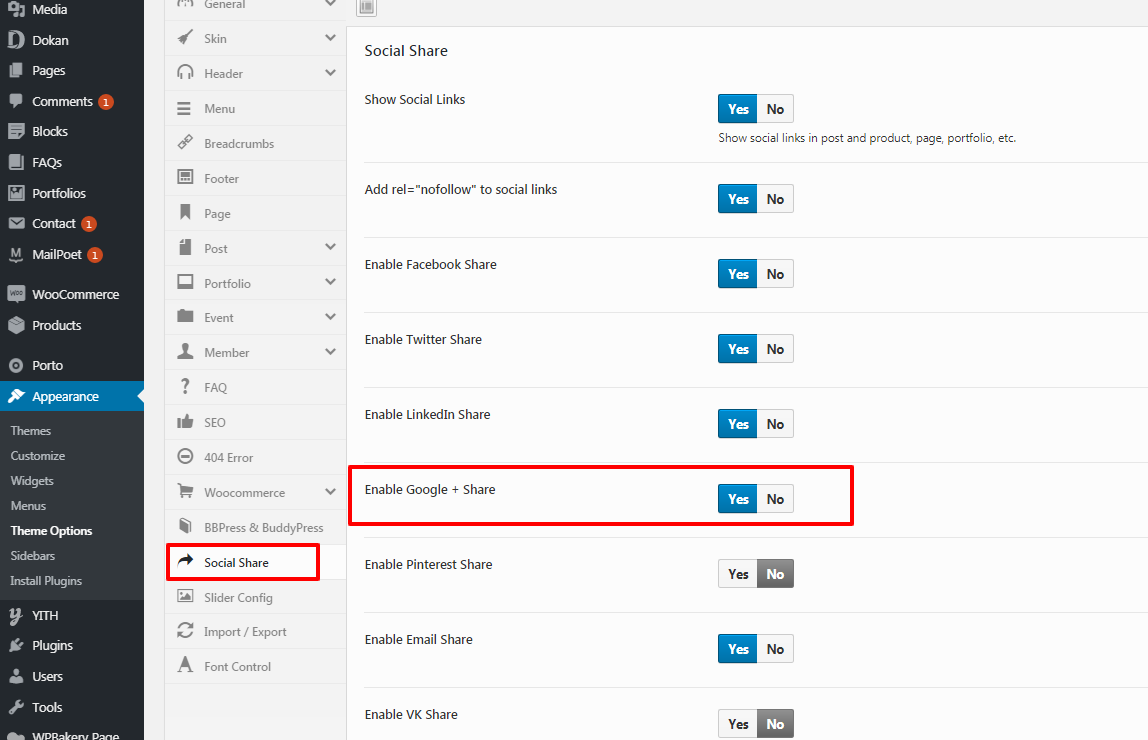Click the Import / Export refresh icon
The width and height of the screenshot is (1148, 740).
pos(185,631)
